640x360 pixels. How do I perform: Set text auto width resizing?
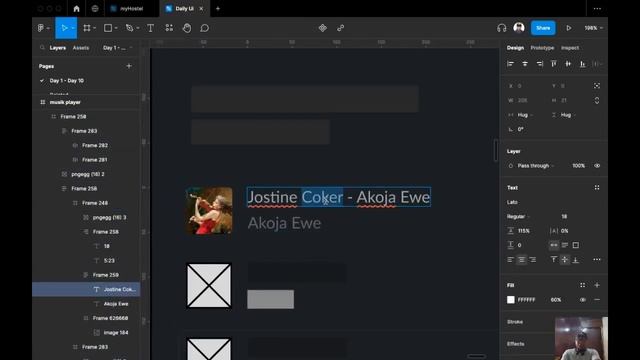pyautogui.click(x=554, y=245)
